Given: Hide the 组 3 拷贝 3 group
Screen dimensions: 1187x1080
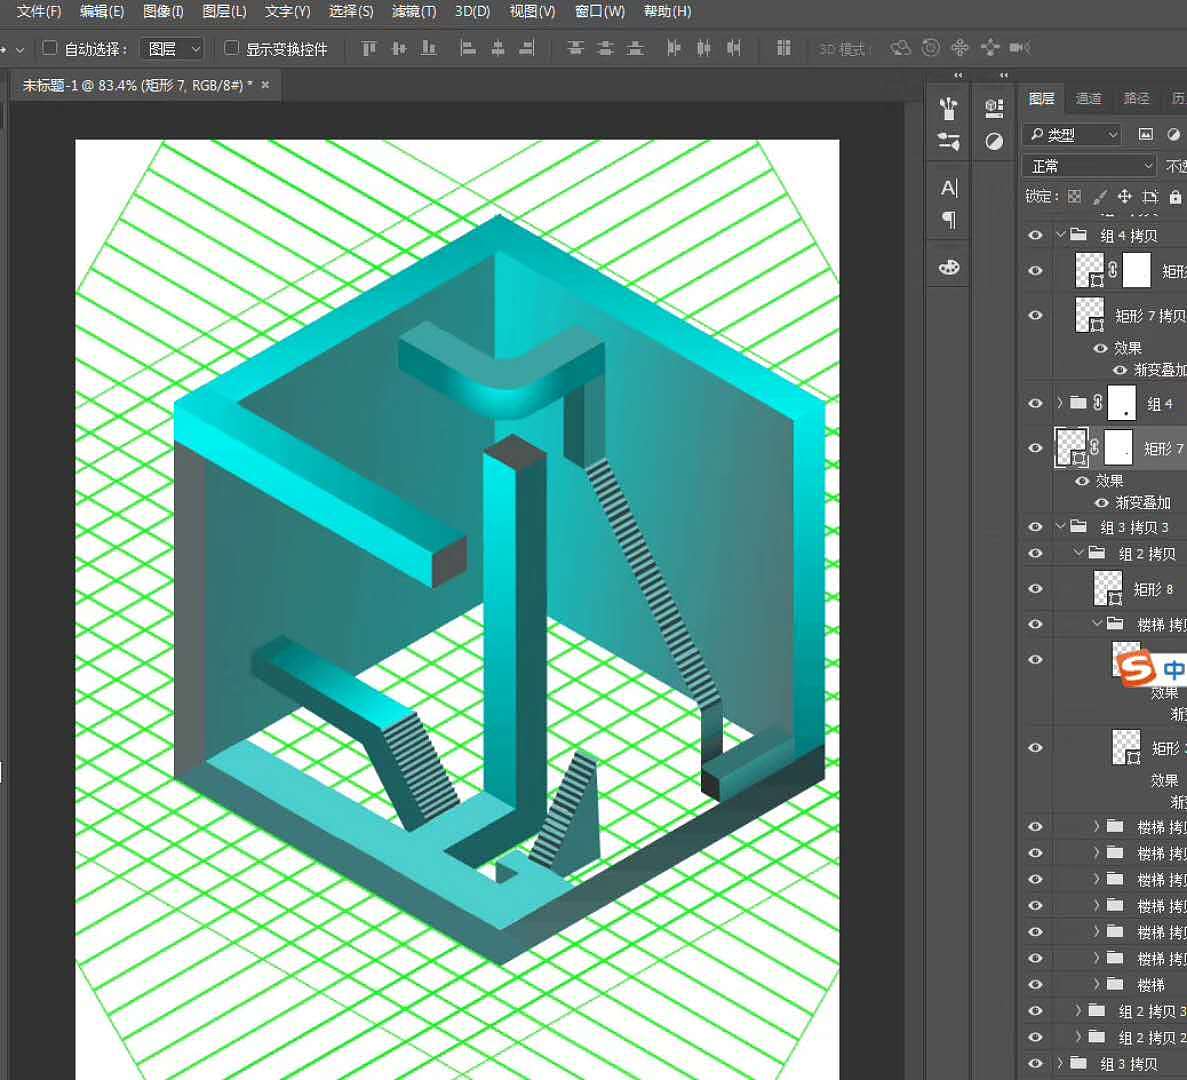Looking at the screenshot, I should (1035, 527).
